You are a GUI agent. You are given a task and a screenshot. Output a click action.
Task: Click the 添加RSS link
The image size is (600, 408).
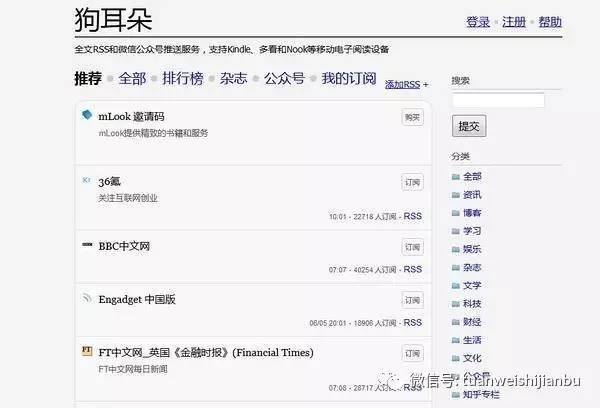pos(403,84)
